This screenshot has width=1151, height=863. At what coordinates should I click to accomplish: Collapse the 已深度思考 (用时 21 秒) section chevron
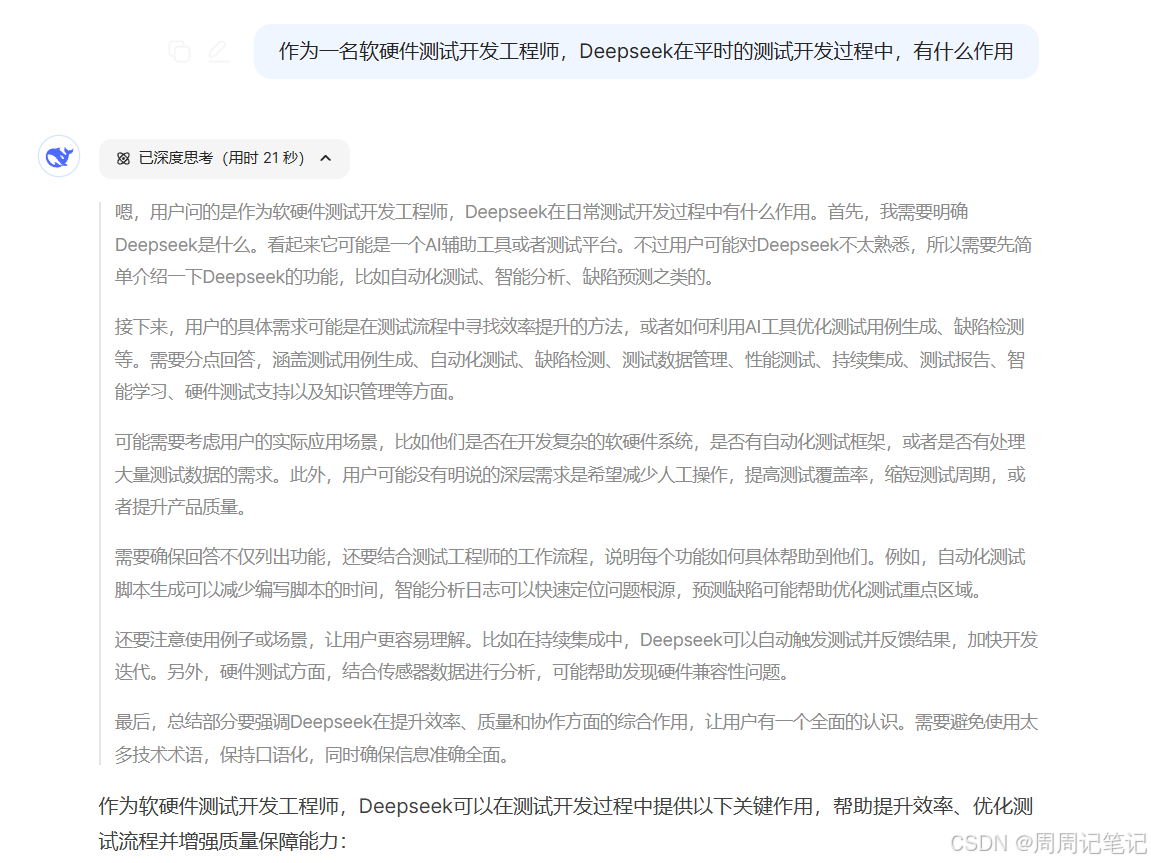click(326, 158)
